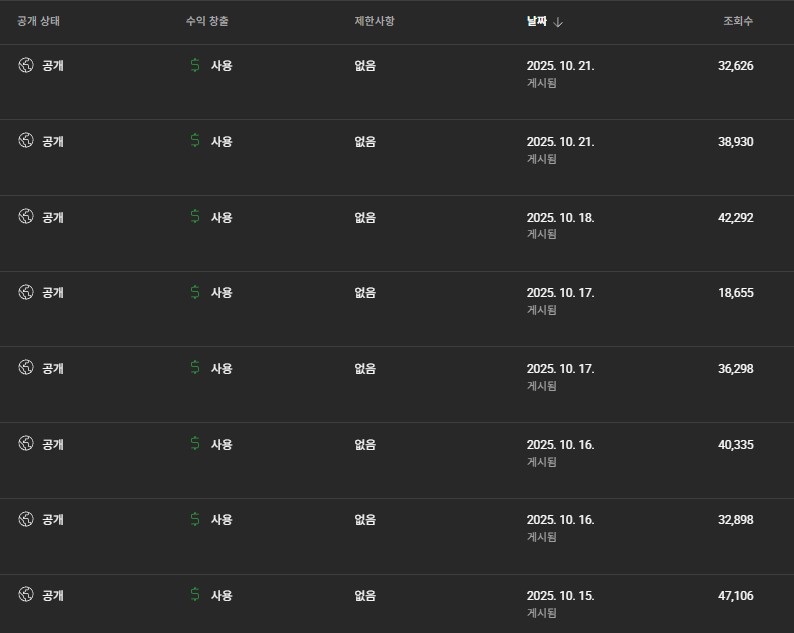Toggle the sort arrow next to 날짜
This screenshot has width=794, height=633.
coord(558,21)
